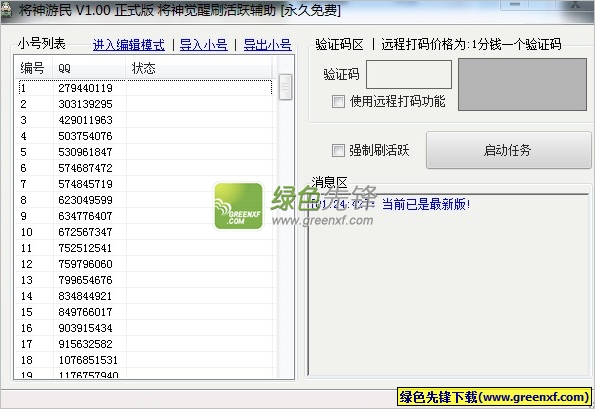Select row 18 with QQ 1076851531

(x=145, y=360)
